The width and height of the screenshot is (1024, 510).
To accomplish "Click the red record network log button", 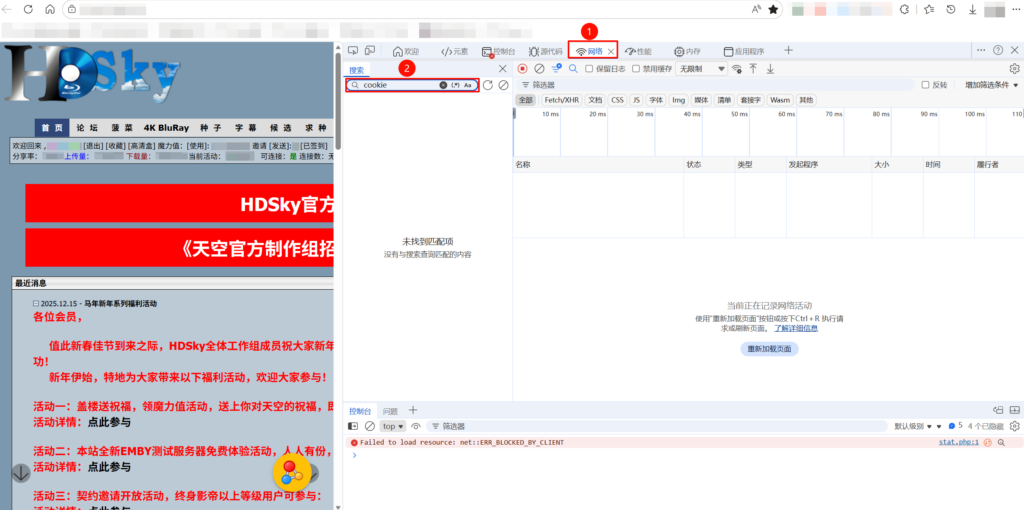I will click(522, 68).
